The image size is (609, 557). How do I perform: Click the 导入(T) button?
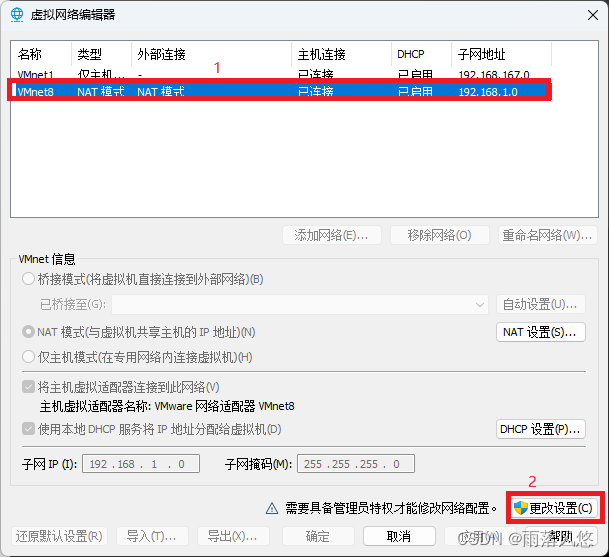(x=152, y=536)
